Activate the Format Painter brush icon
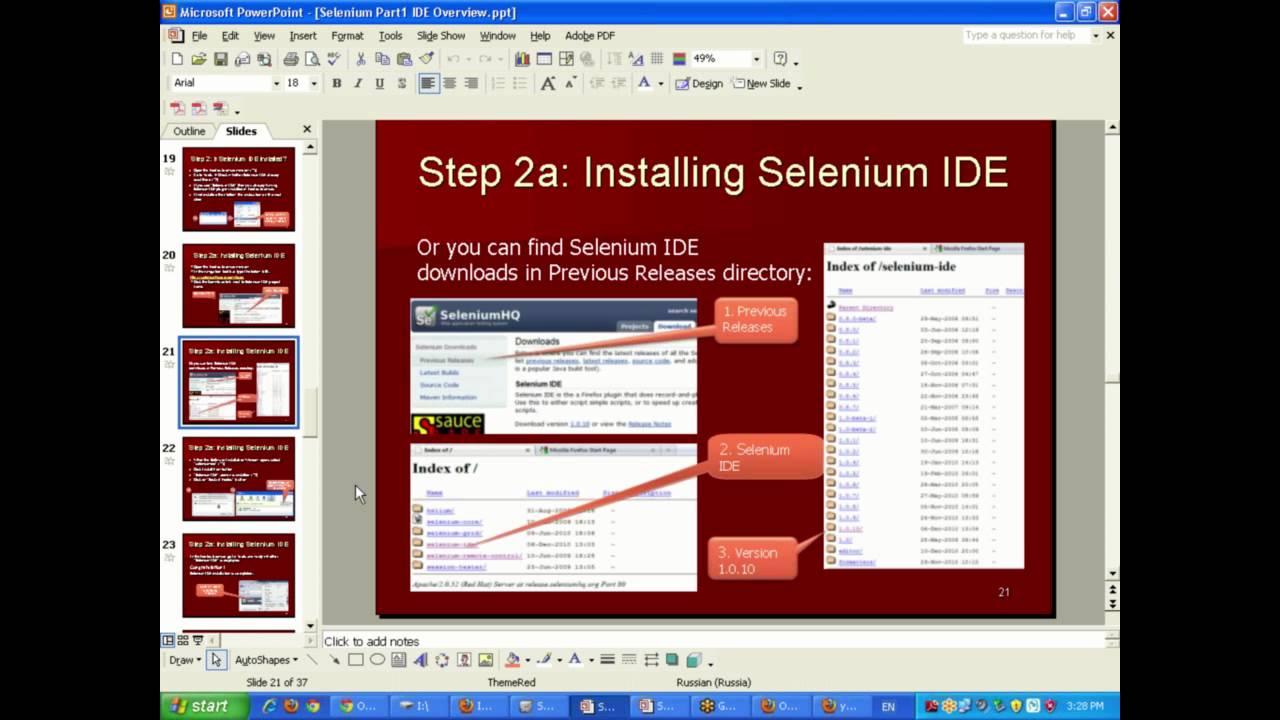This screenshot has height=720, width=1280. click(427, 59)
